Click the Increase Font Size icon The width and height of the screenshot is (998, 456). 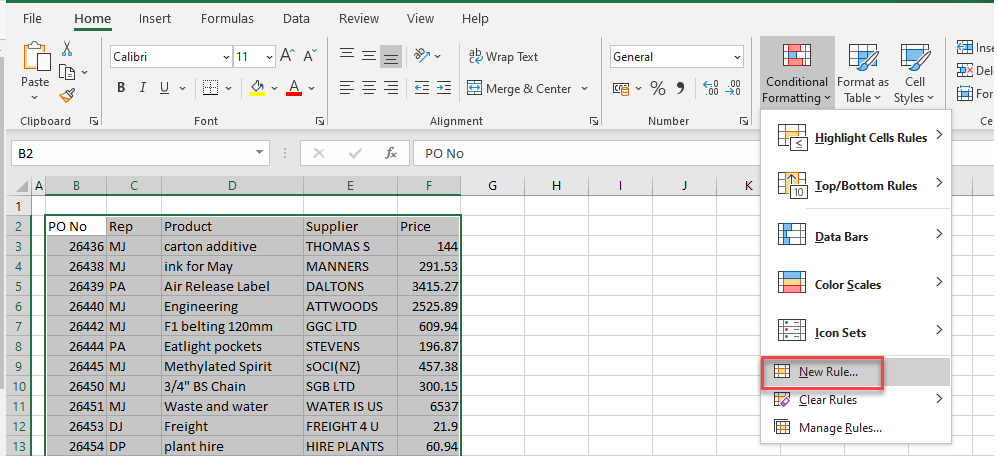coord(287,57)
